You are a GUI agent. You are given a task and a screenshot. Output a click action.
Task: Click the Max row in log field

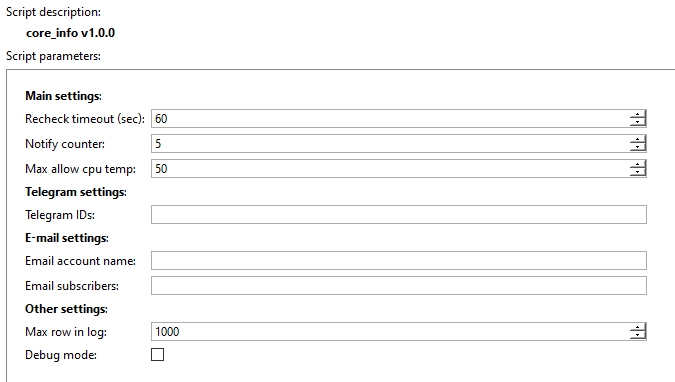point(390,332)
